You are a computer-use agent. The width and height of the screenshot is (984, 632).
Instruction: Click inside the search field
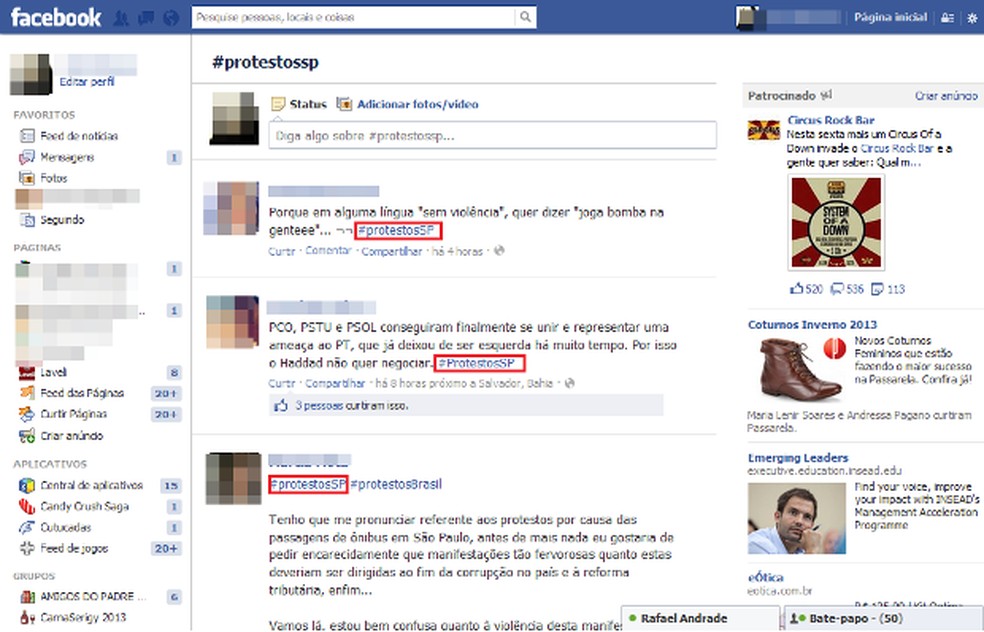click(x=350, y=17)
